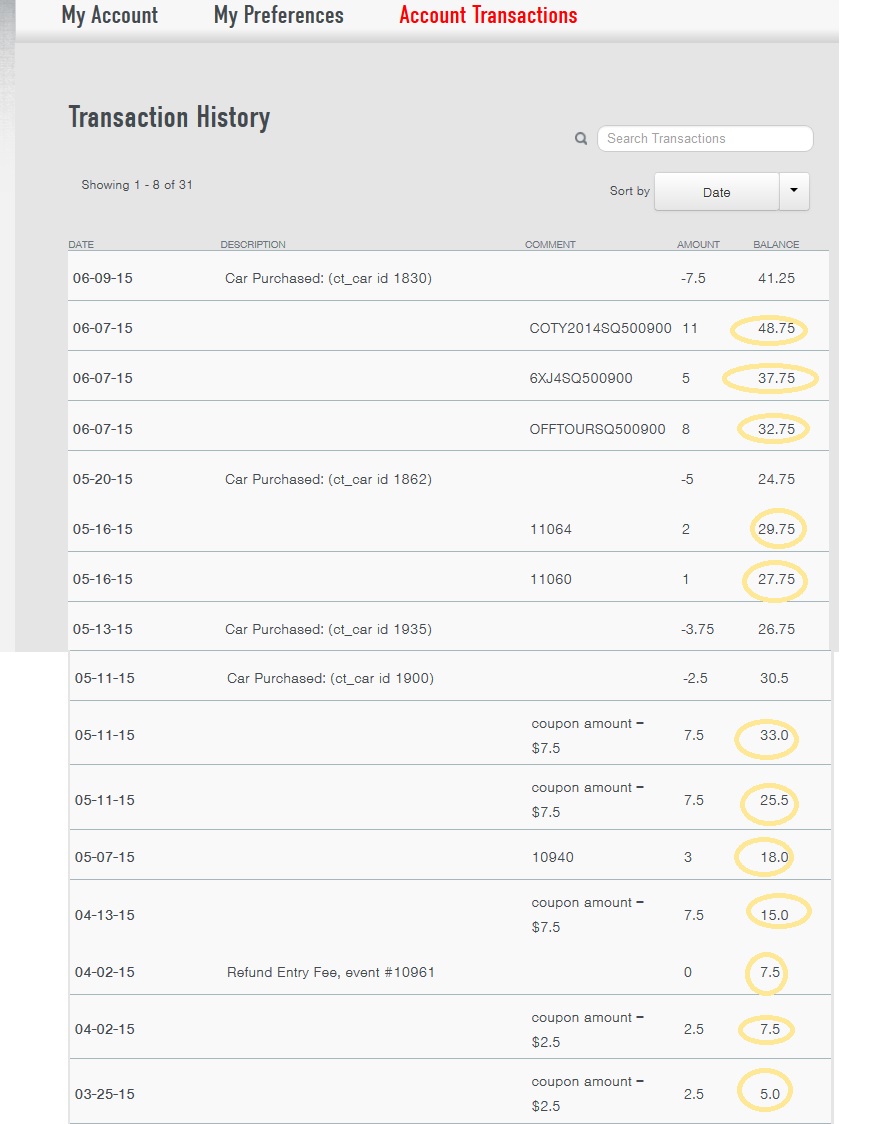Image resolution: width=874 pixels, height=1124 pixels.
Task: Open the My Account tab
Action: (110, 16)
